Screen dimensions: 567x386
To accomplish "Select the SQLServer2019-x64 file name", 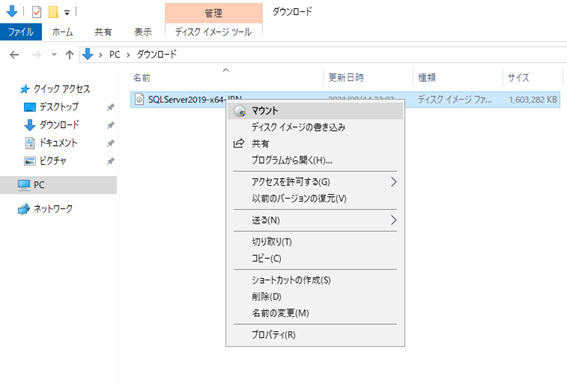I will (186, 99).
